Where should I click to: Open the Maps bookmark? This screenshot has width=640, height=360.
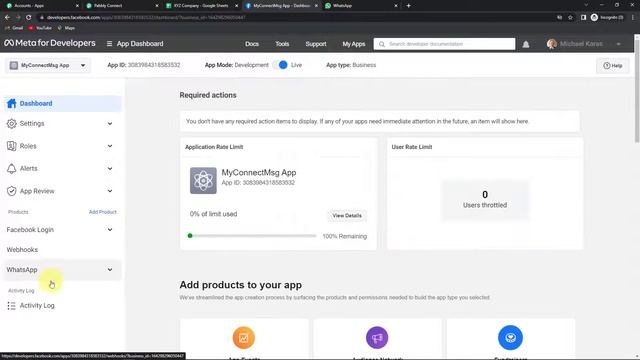click(x=66, y=28)
